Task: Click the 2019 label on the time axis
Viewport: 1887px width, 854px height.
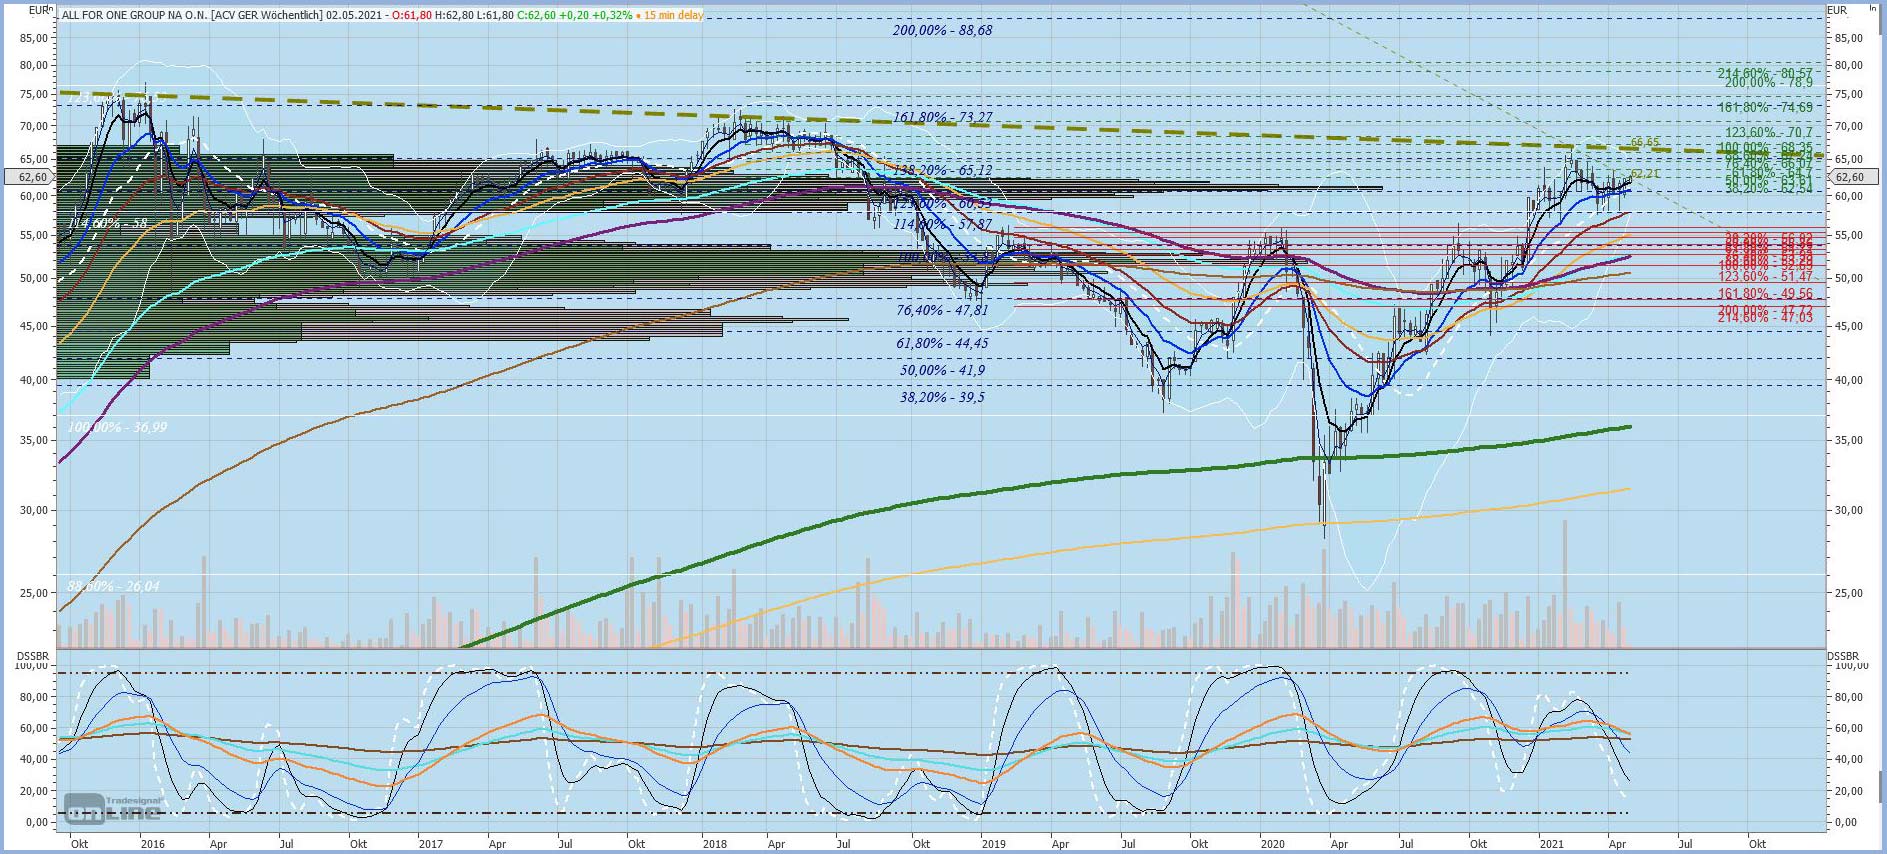Action: (x=993, y=844)
